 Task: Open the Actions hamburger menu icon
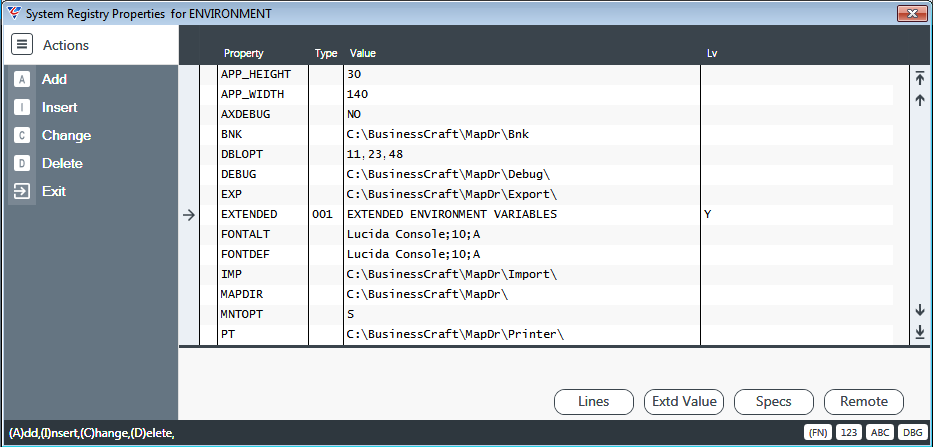[x=22, y=45]
